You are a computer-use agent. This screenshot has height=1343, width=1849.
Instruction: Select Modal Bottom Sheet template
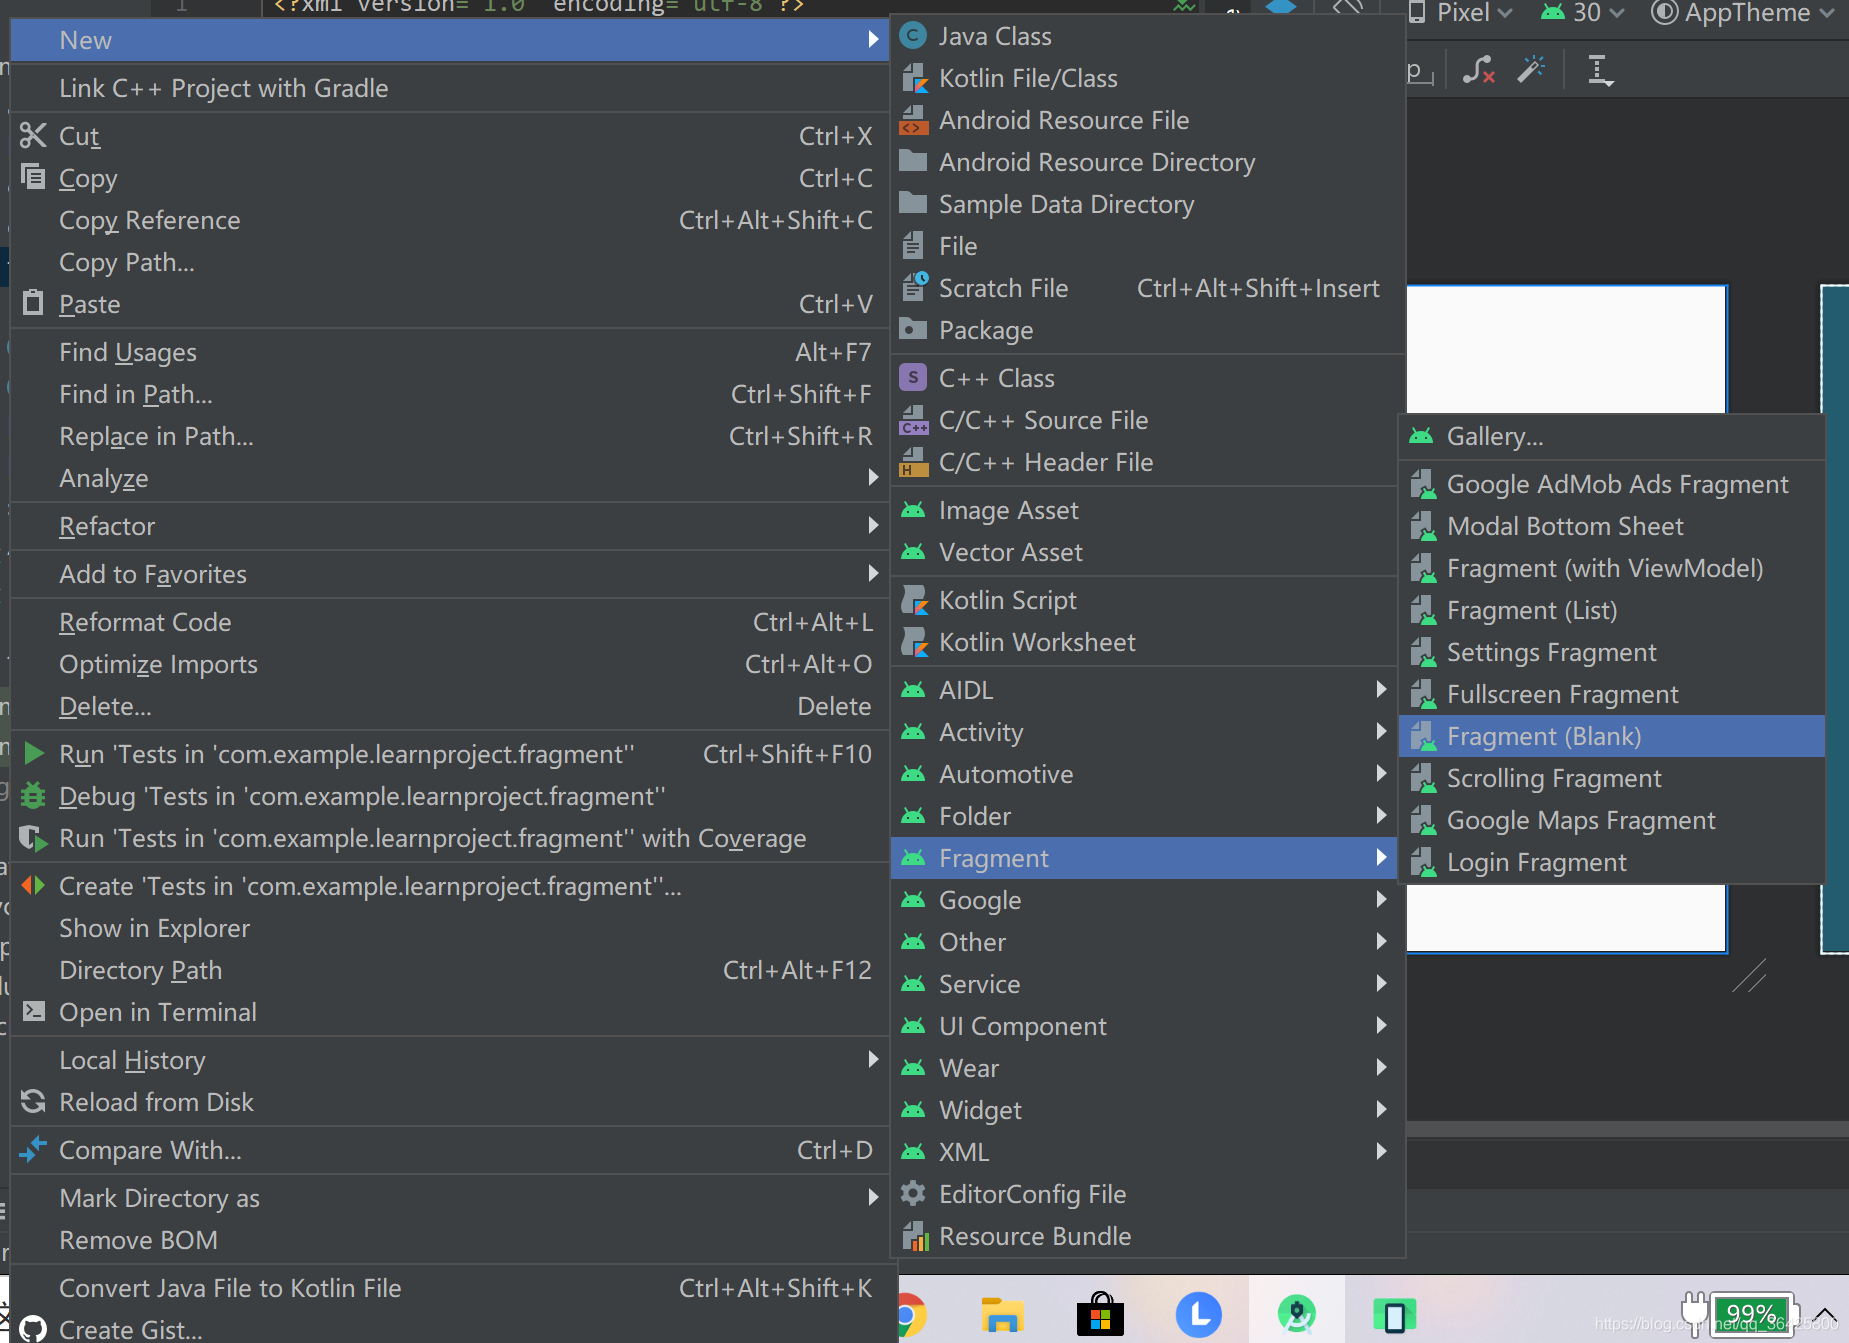click(1612, 526)
